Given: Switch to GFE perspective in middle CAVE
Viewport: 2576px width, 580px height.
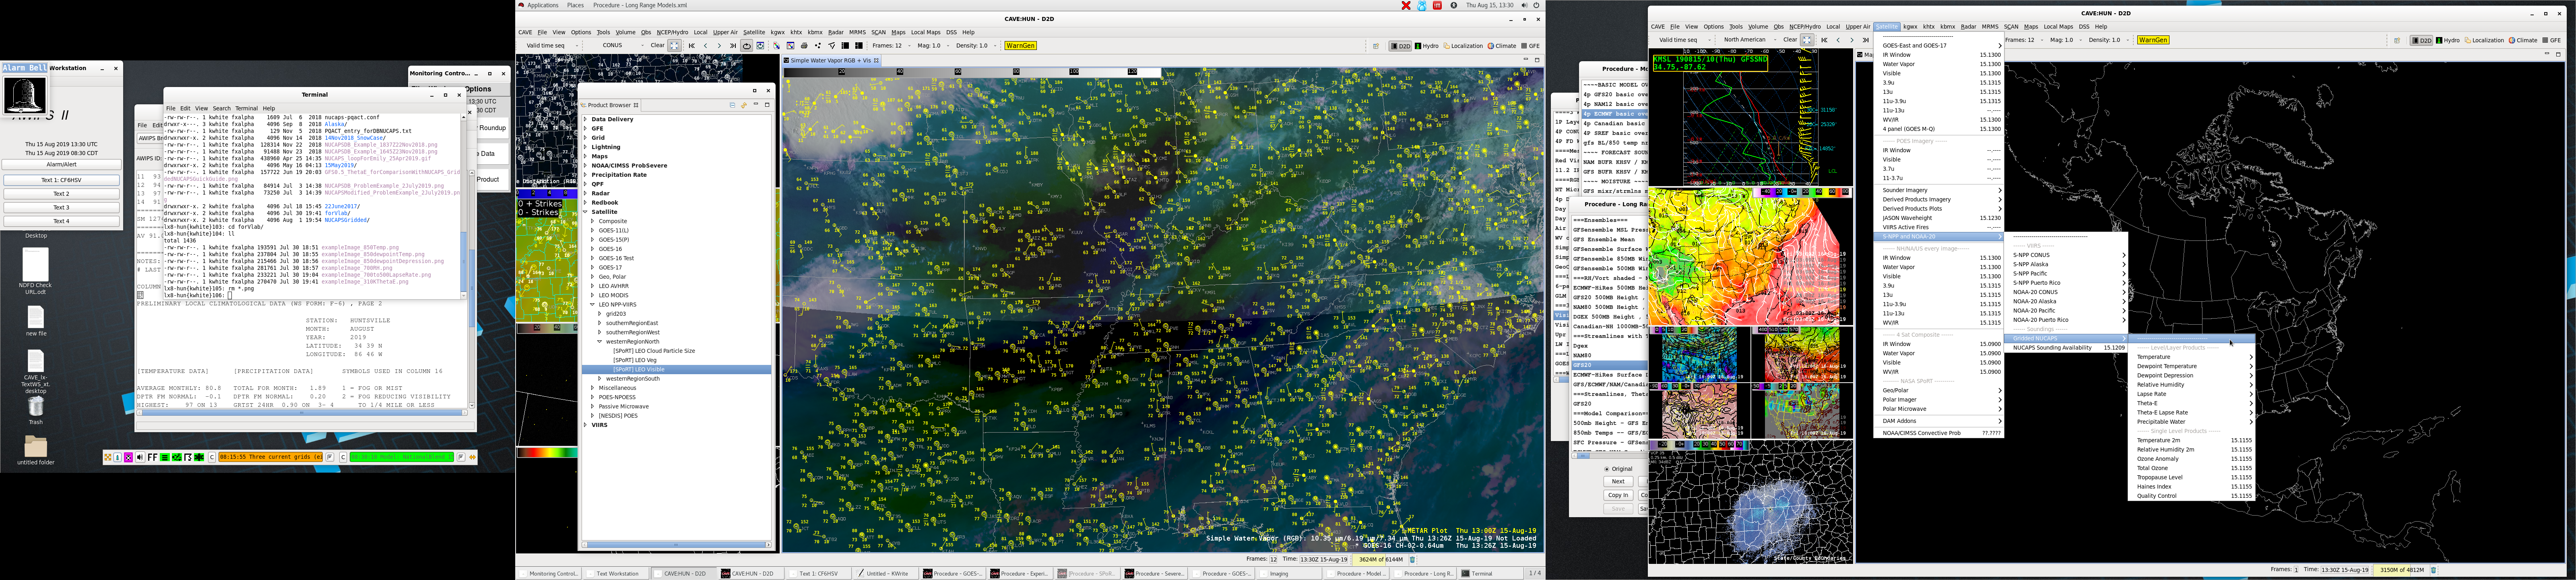Looking at the screenshot, I should pyautogui.click(x=1531, y=46).
